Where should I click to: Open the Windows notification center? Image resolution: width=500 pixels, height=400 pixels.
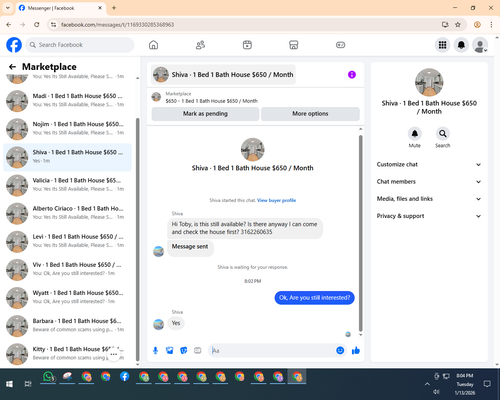[x=487, y=384]
